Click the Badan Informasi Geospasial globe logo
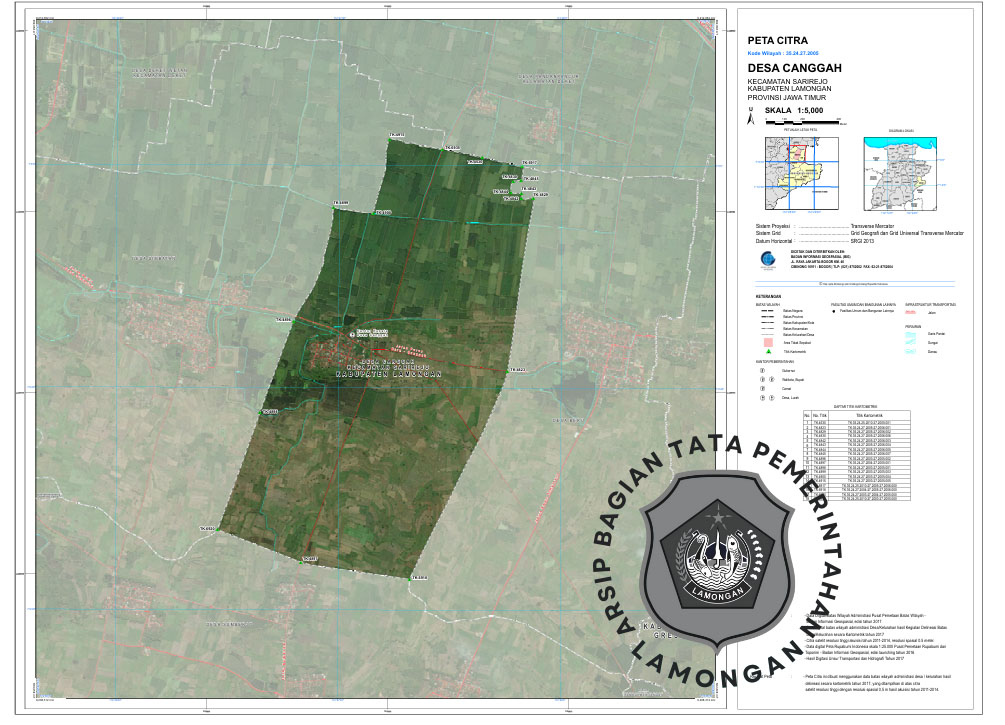Viewport: 1005px width, 725px height. click(x=768, y=259)
